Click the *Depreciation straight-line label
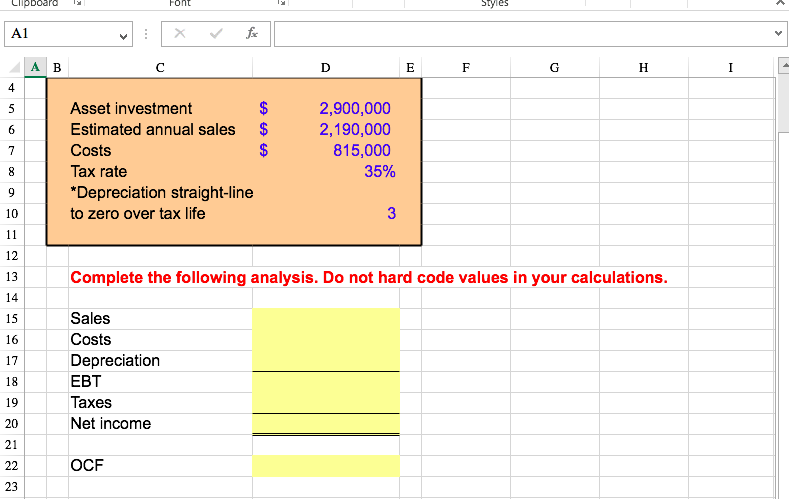Image resolution: width=789 pixels, height=499 pixels. click(162, 193)
